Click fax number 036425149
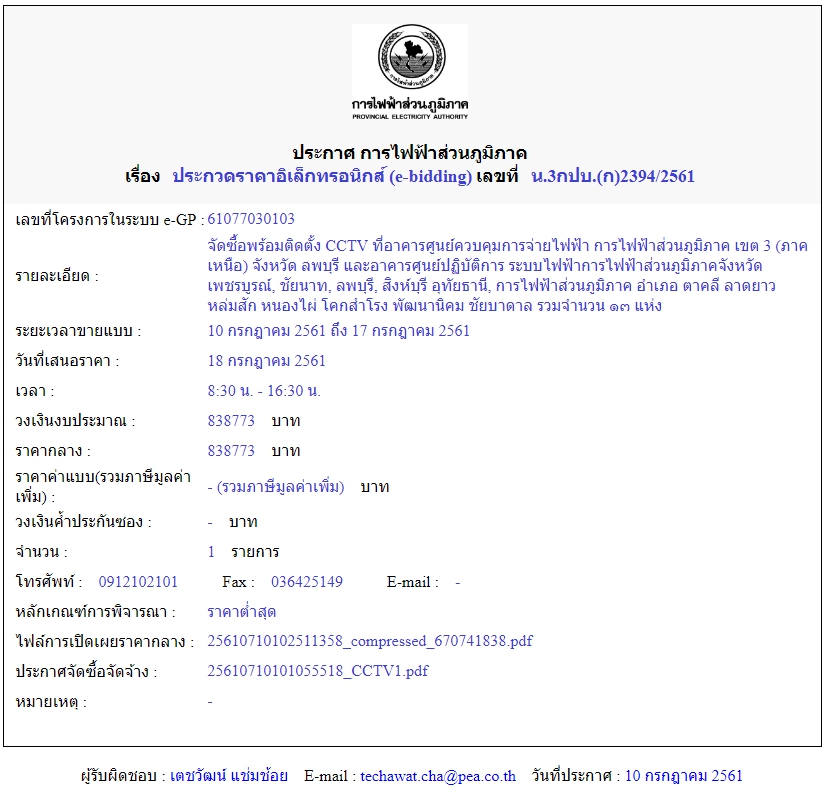825x789 pixels. coord(307,582)
